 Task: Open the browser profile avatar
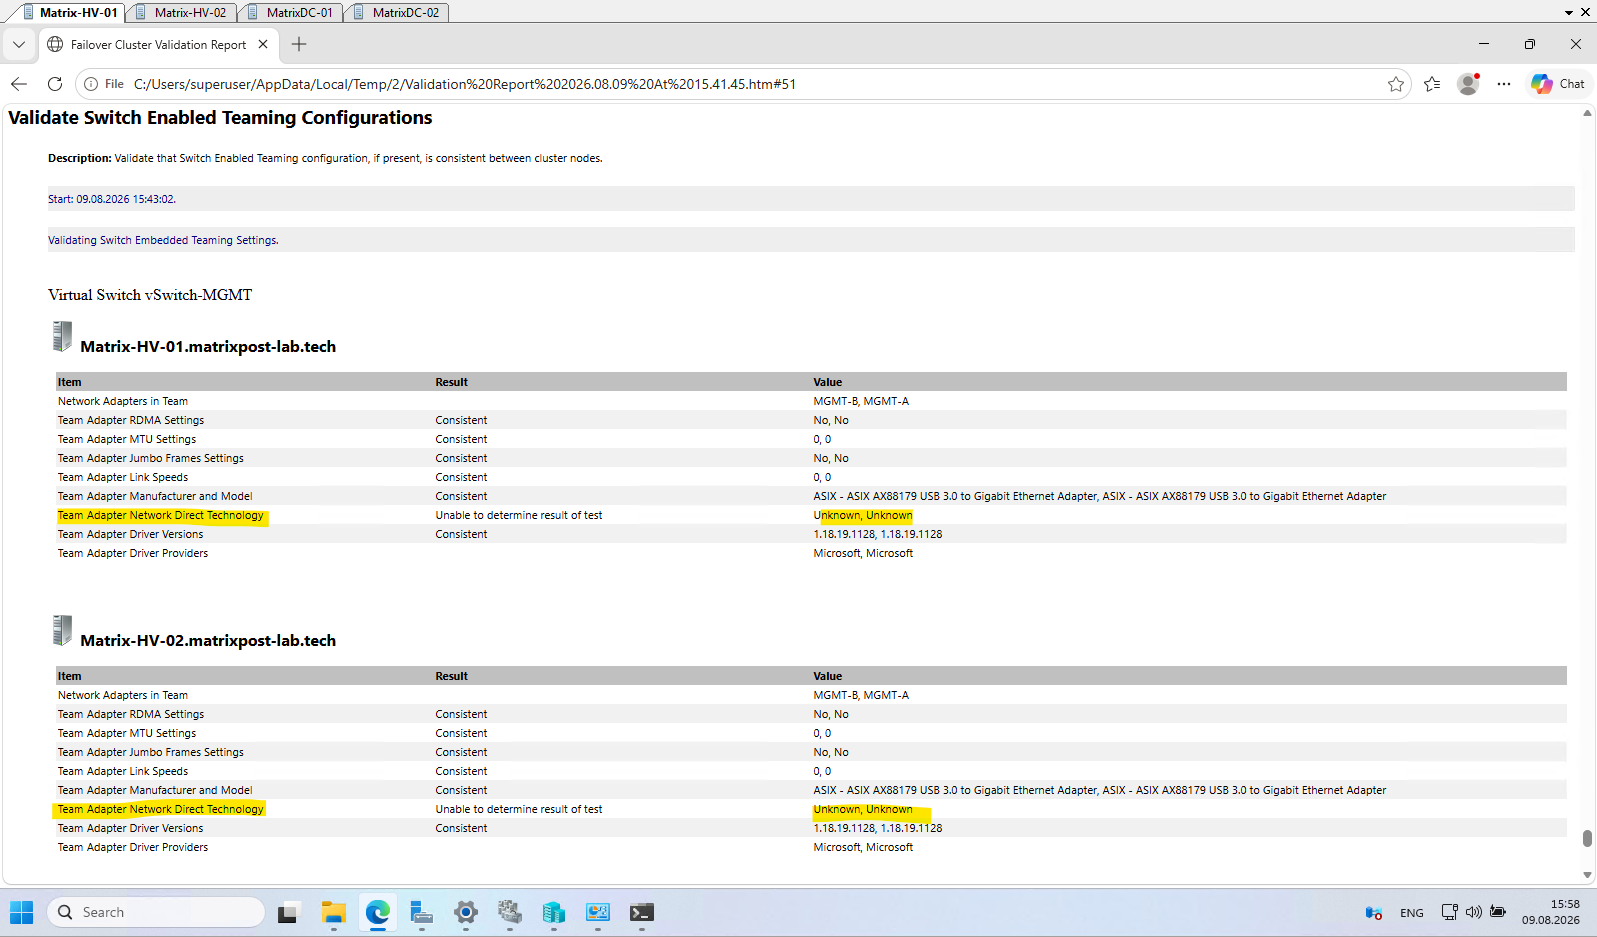(x=1468, y=84)
